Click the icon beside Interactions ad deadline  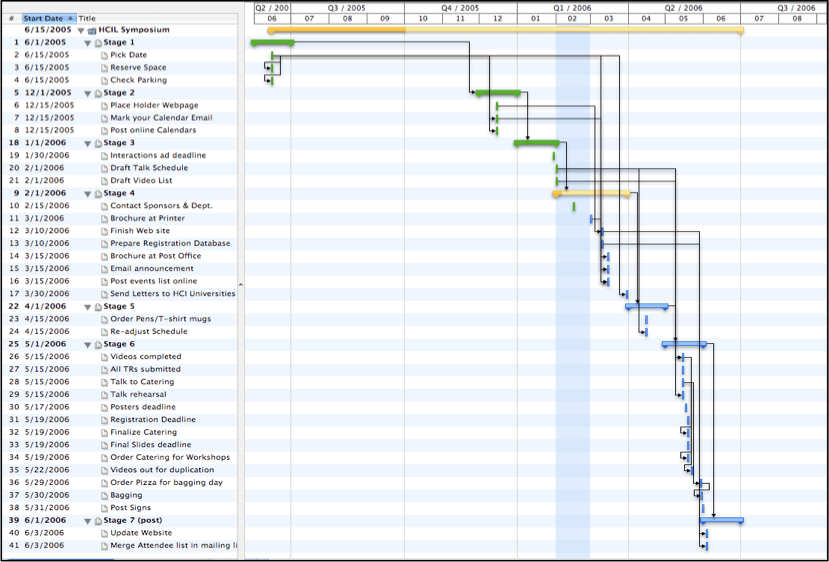pyautogui.click(x=104, y=156)
